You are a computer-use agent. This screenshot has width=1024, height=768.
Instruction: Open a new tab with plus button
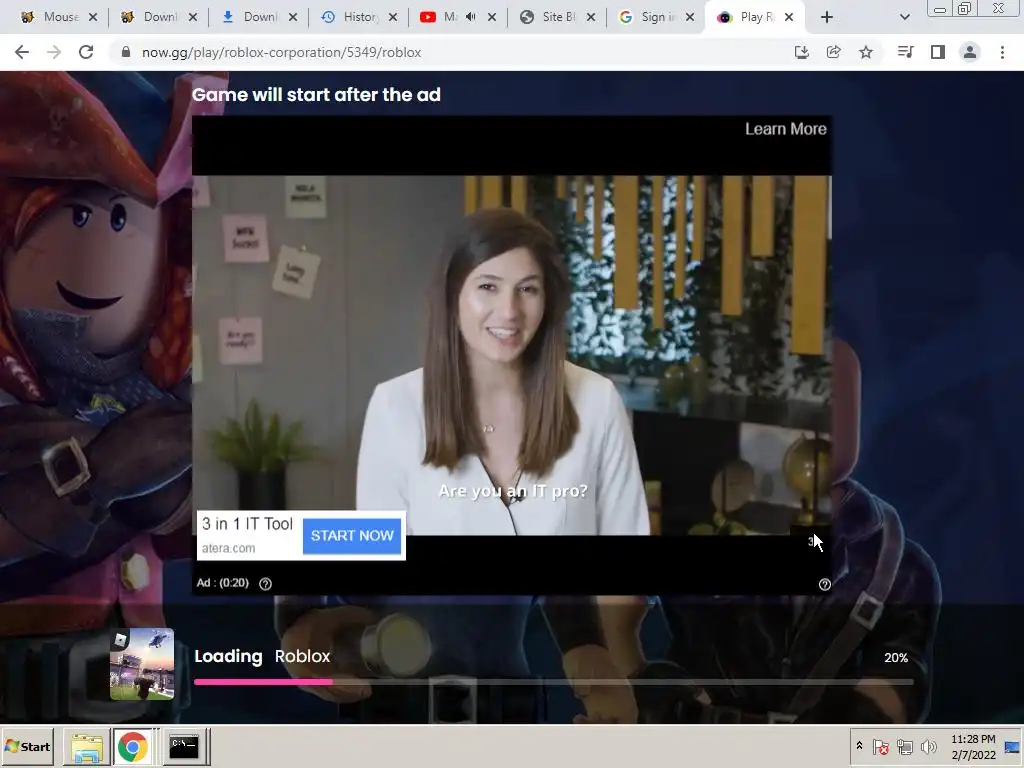[x=827, y=17]
